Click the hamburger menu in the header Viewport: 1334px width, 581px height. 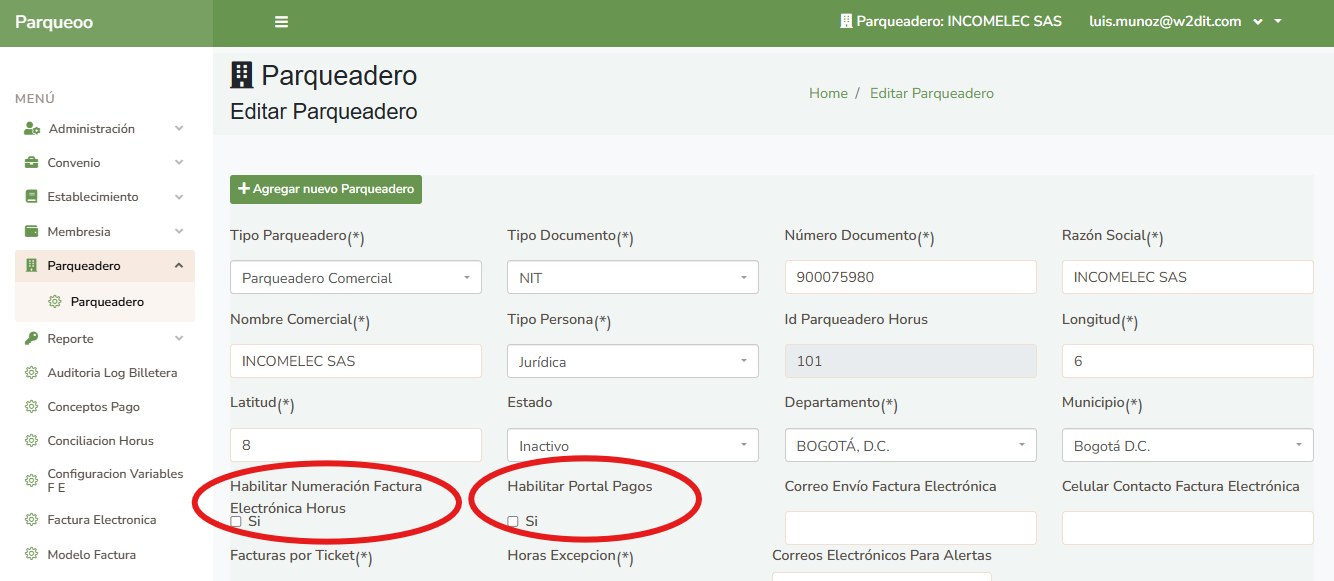click(281, 21)
